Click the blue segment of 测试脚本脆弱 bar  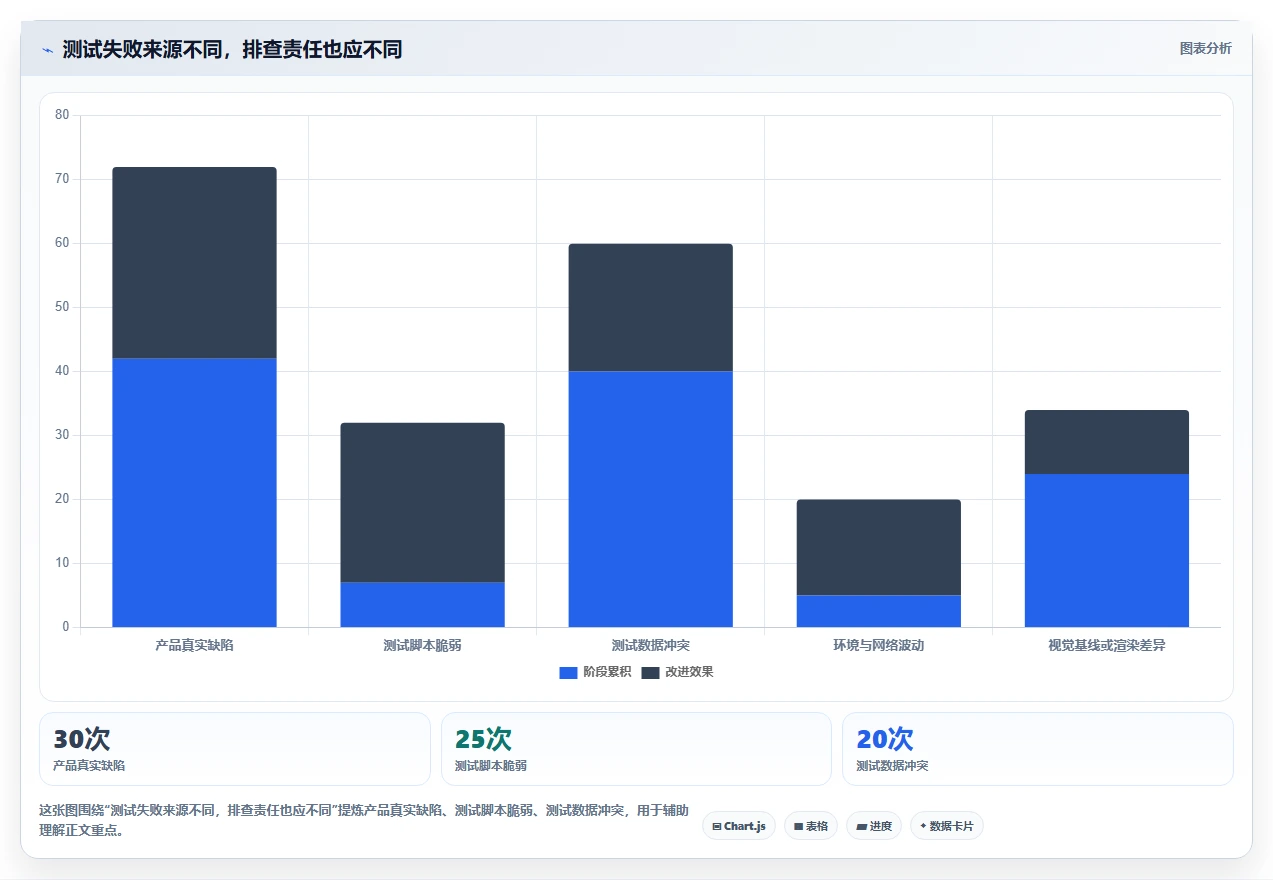click(422, 605)
